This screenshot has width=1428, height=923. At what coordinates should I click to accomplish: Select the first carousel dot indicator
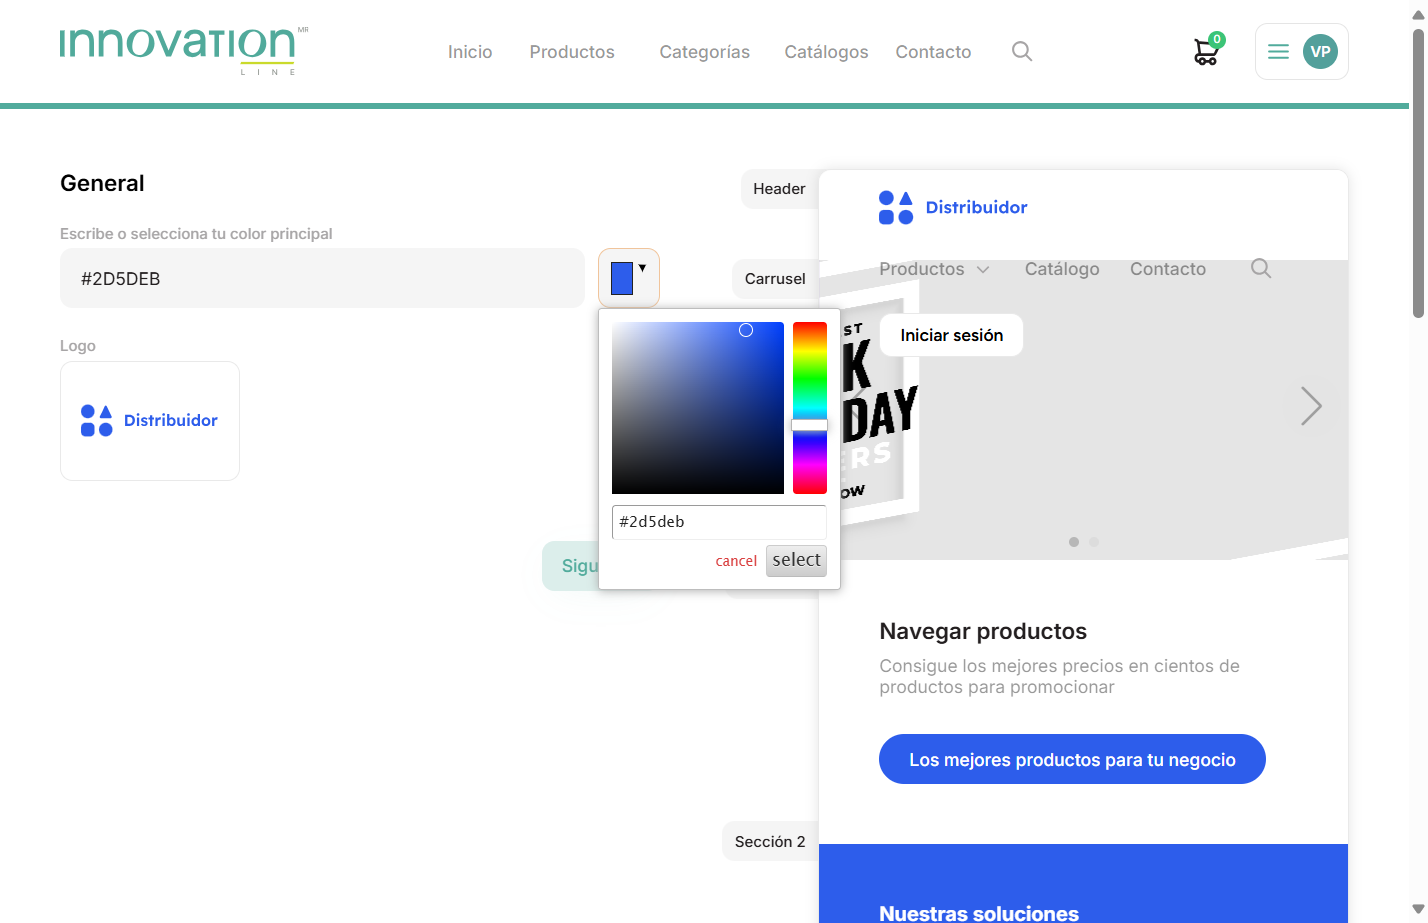[x=1074, y=542]
